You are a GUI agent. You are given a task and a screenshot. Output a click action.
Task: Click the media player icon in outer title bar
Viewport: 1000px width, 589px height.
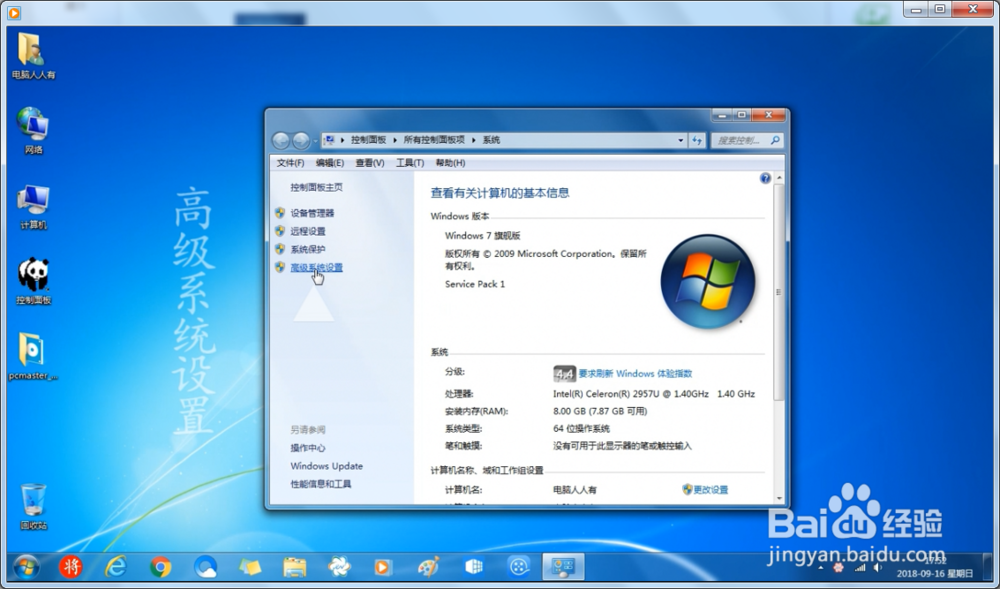tap(13, 12)
